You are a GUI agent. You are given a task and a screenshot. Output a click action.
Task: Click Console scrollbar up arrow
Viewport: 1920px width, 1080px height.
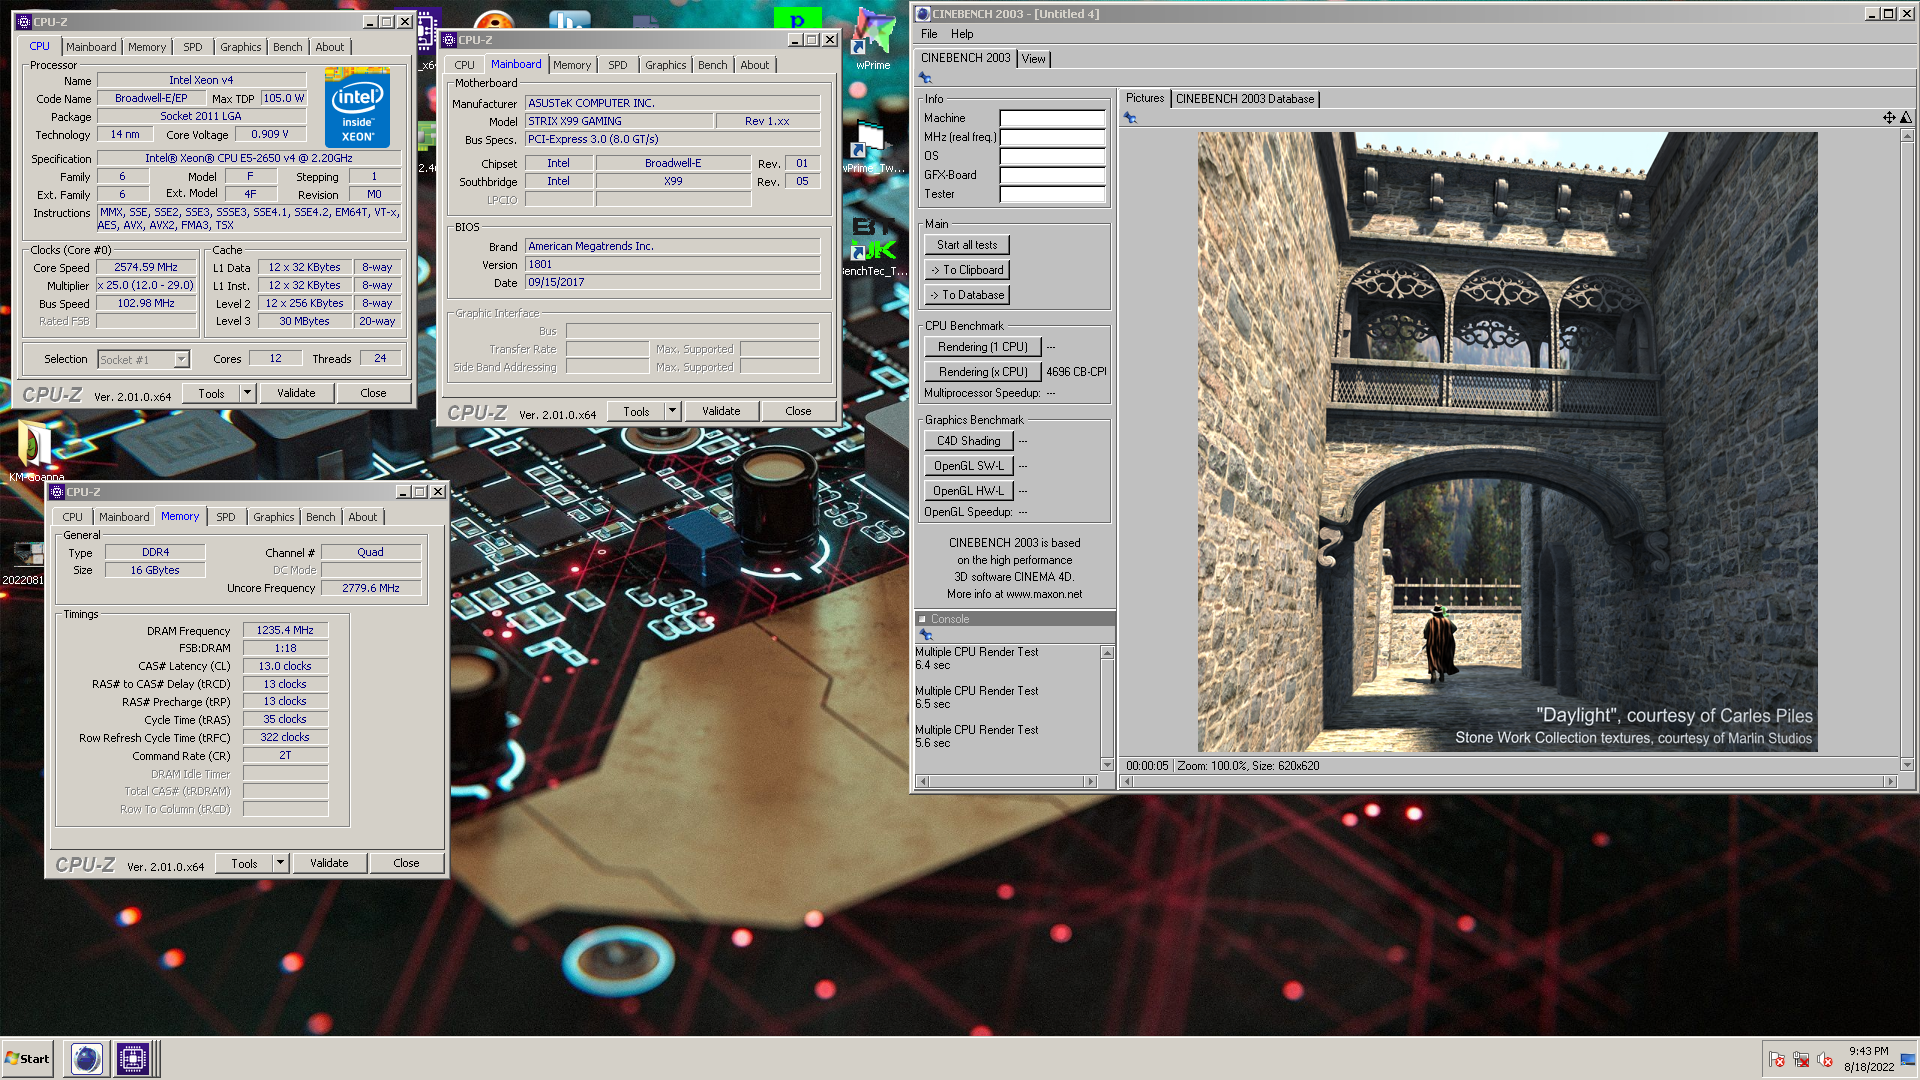coord(1107,653)
